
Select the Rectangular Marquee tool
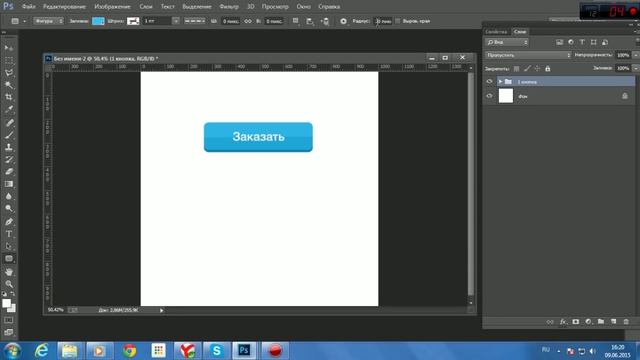point(9,60)
